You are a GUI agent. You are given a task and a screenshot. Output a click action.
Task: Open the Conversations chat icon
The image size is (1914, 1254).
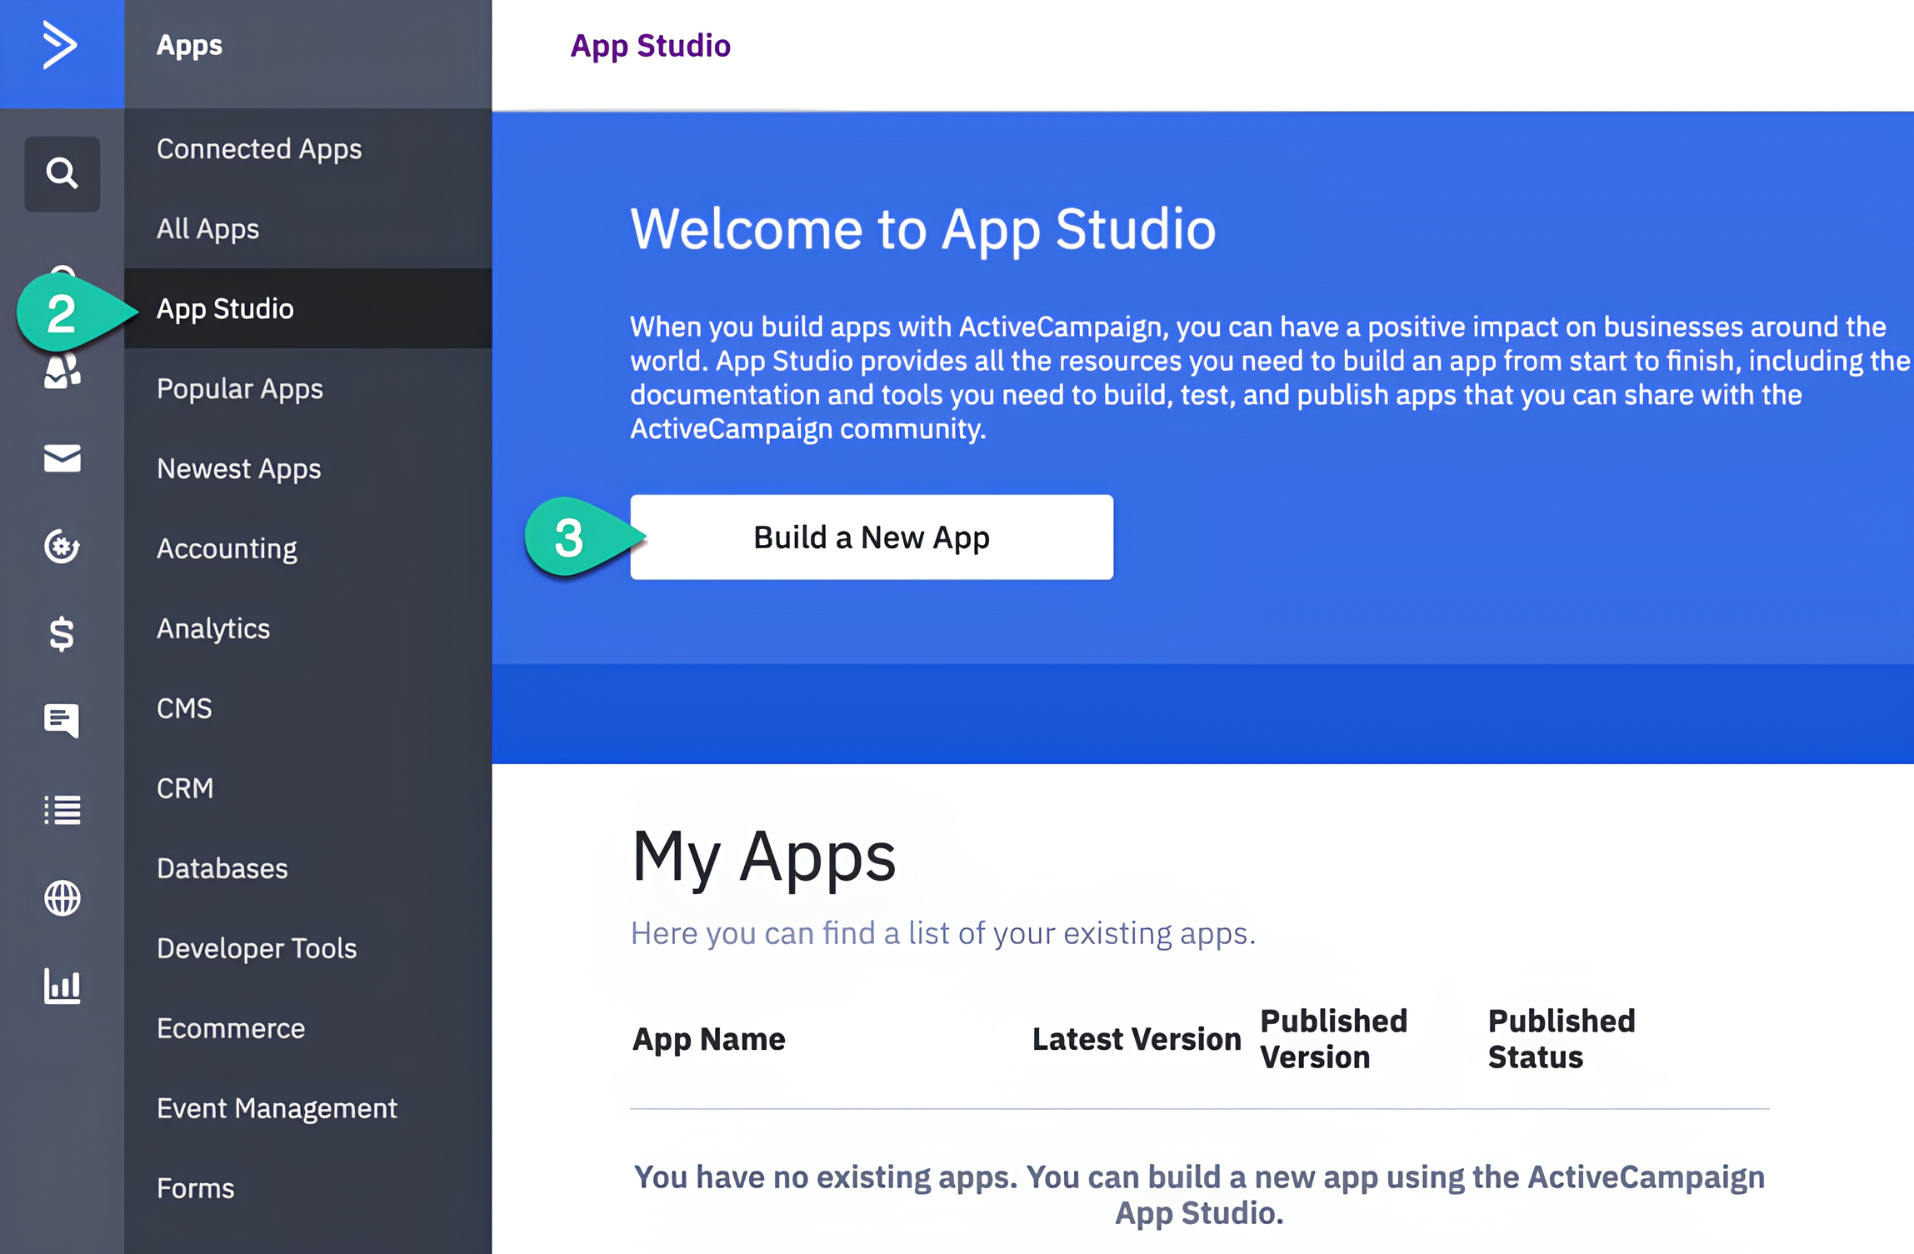(62, 721)
